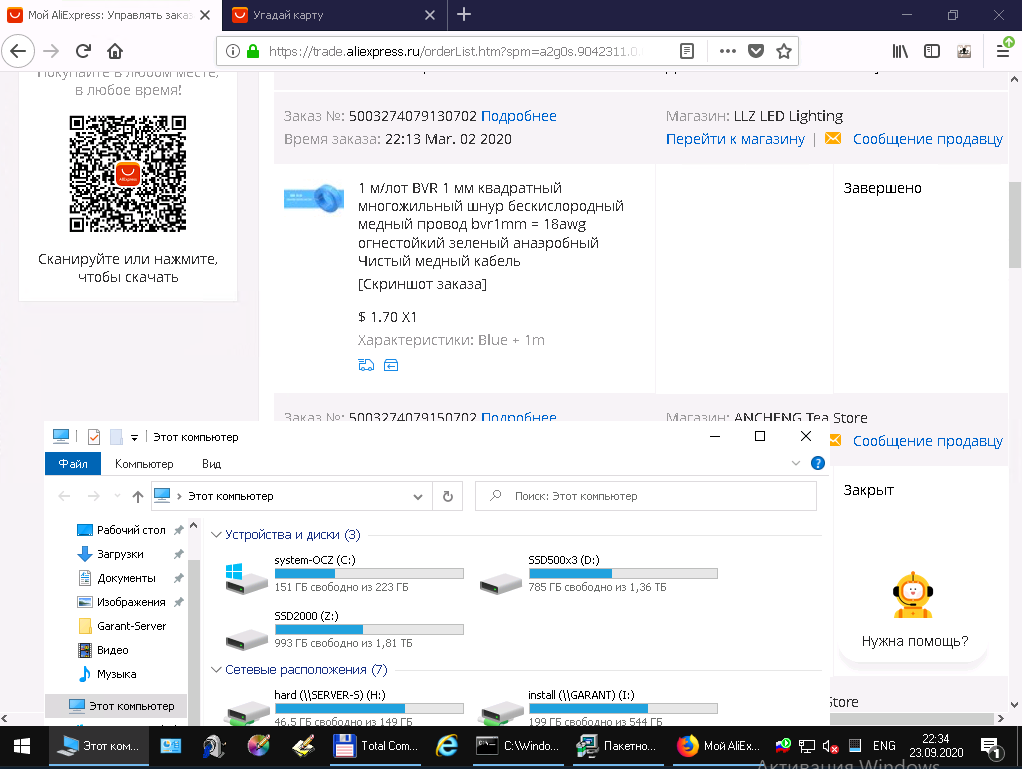Click the return box icon under order
The width and height of the screenshot is (1022, 769).
[391, 365]
